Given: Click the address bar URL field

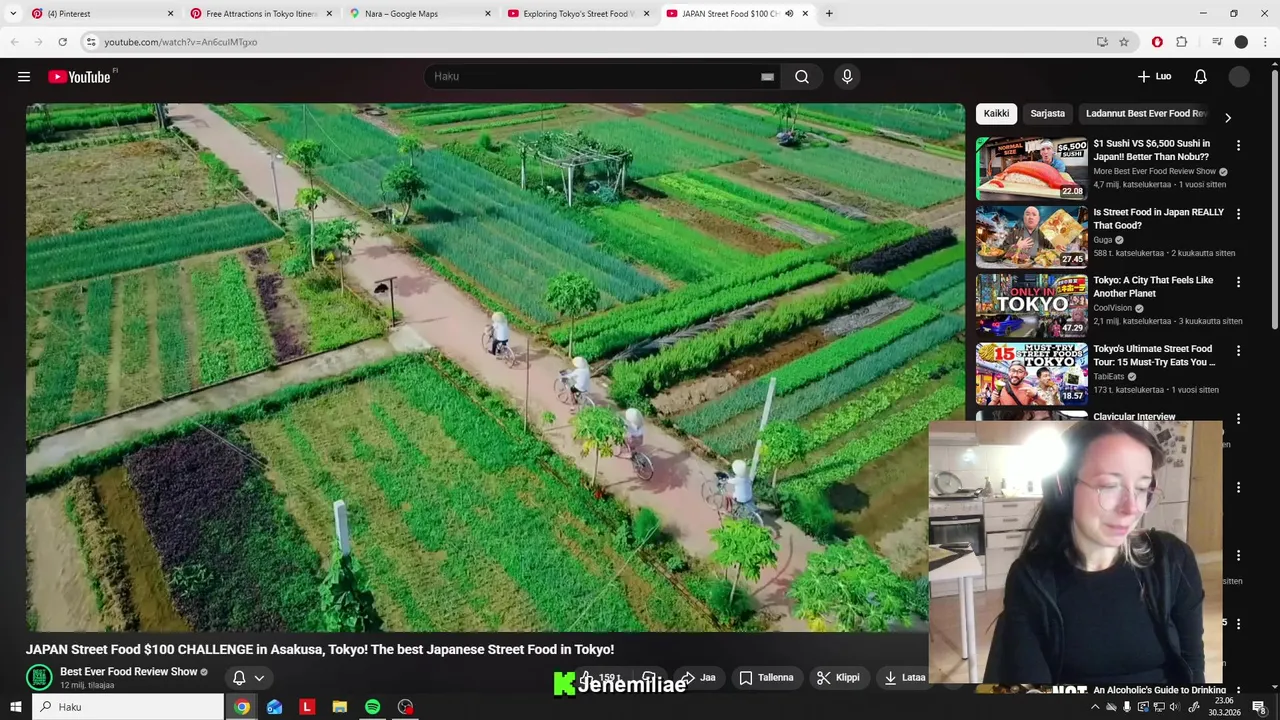Looking at the screenshot, I should pos(590,42).
